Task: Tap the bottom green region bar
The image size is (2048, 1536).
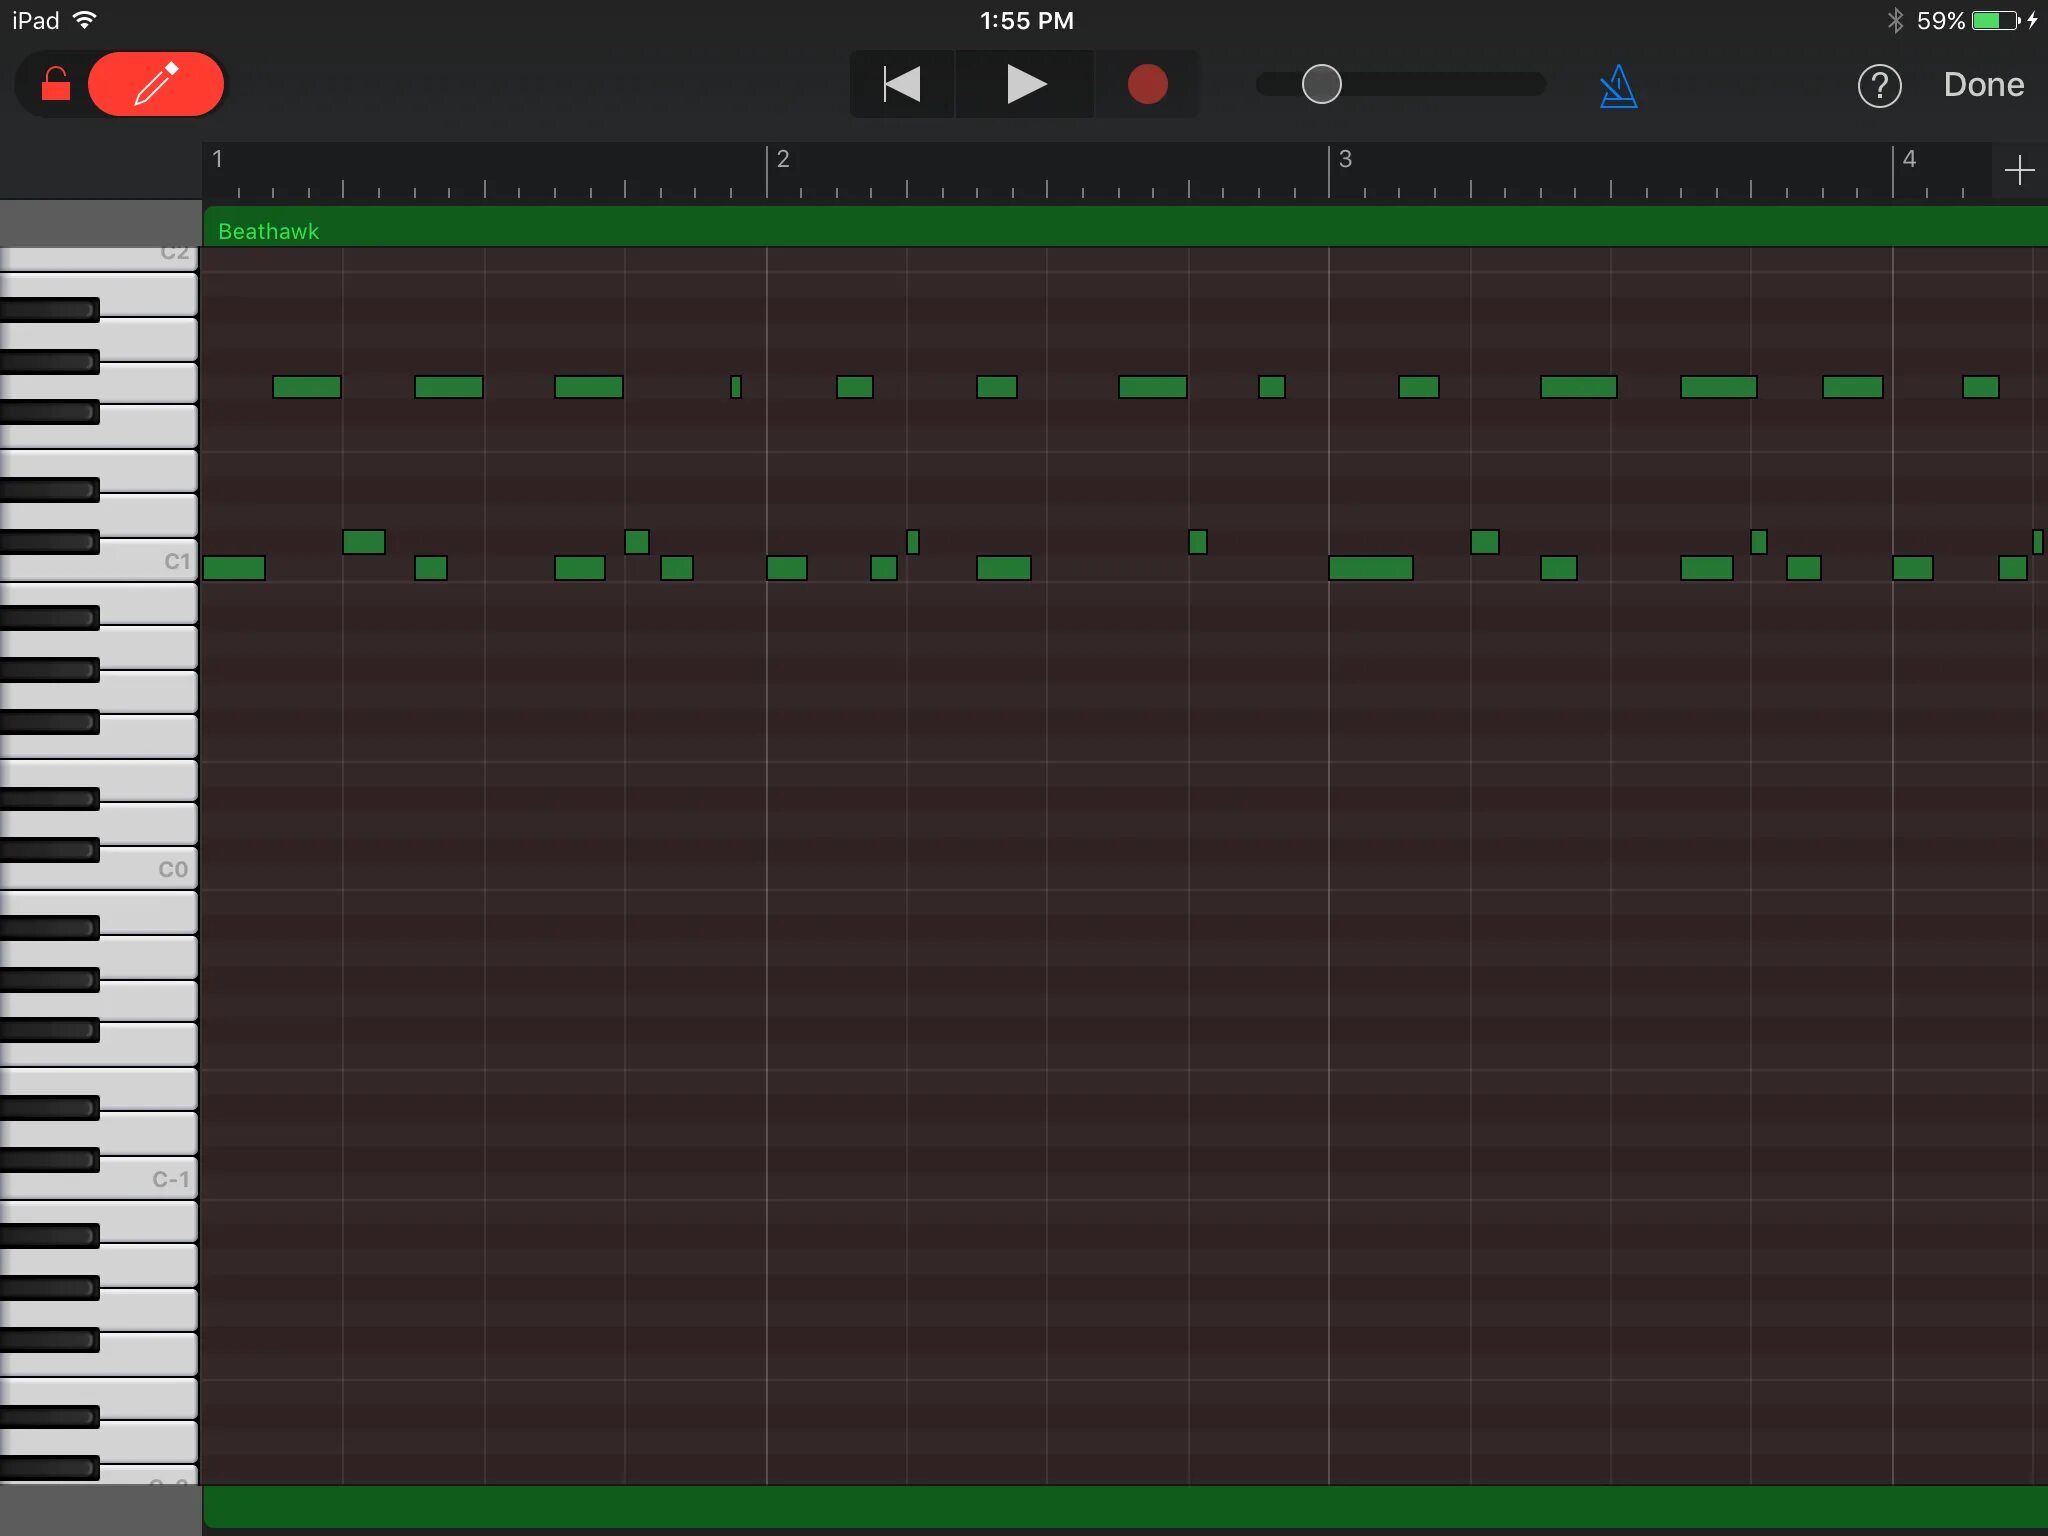Action: 1124,1506
